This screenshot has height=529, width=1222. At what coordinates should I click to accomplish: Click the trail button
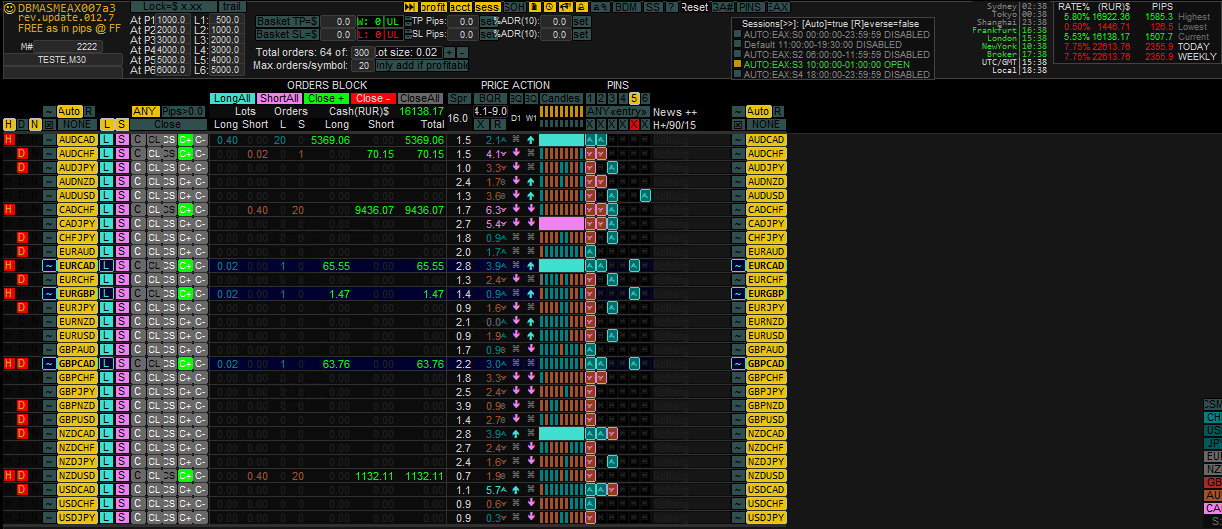[x=231, y=6]
